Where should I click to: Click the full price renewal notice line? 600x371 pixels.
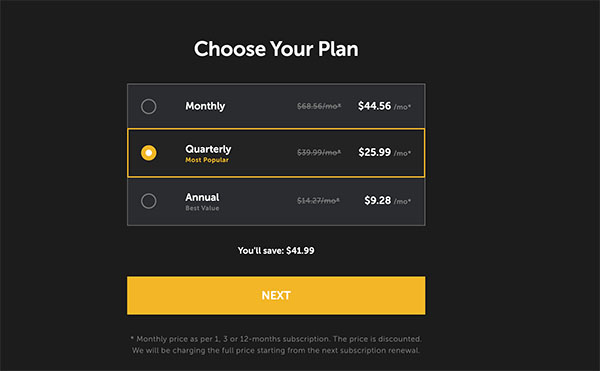[x=276, y=350]
